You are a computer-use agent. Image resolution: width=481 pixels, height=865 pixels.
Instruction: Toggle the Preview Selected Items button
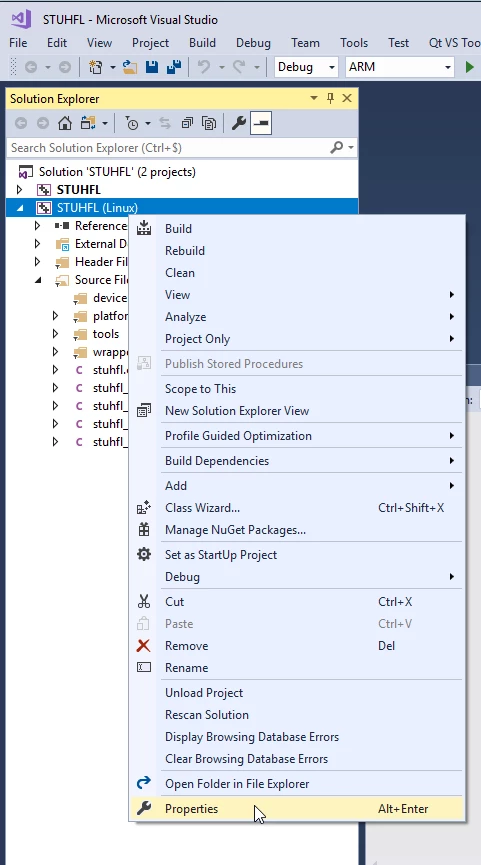click(260, 123)
